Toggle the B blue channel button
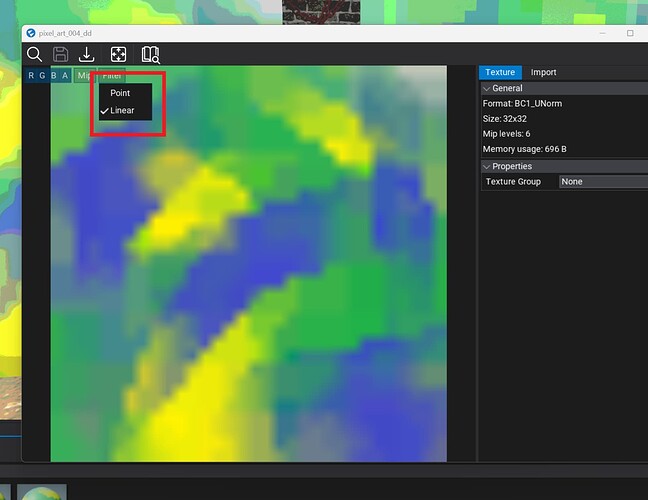648x500 pixels. tap(55, 76)
